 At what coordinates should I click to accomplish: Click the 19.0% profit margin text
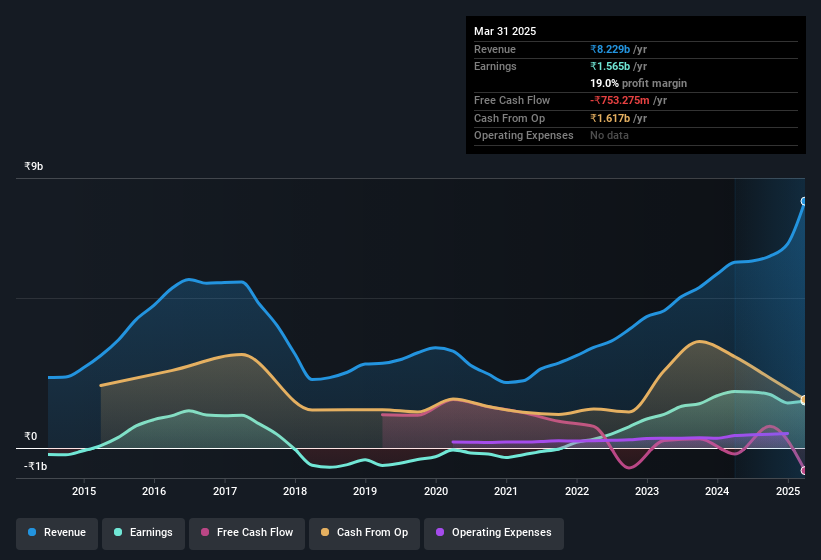click(x=638, y=83)
